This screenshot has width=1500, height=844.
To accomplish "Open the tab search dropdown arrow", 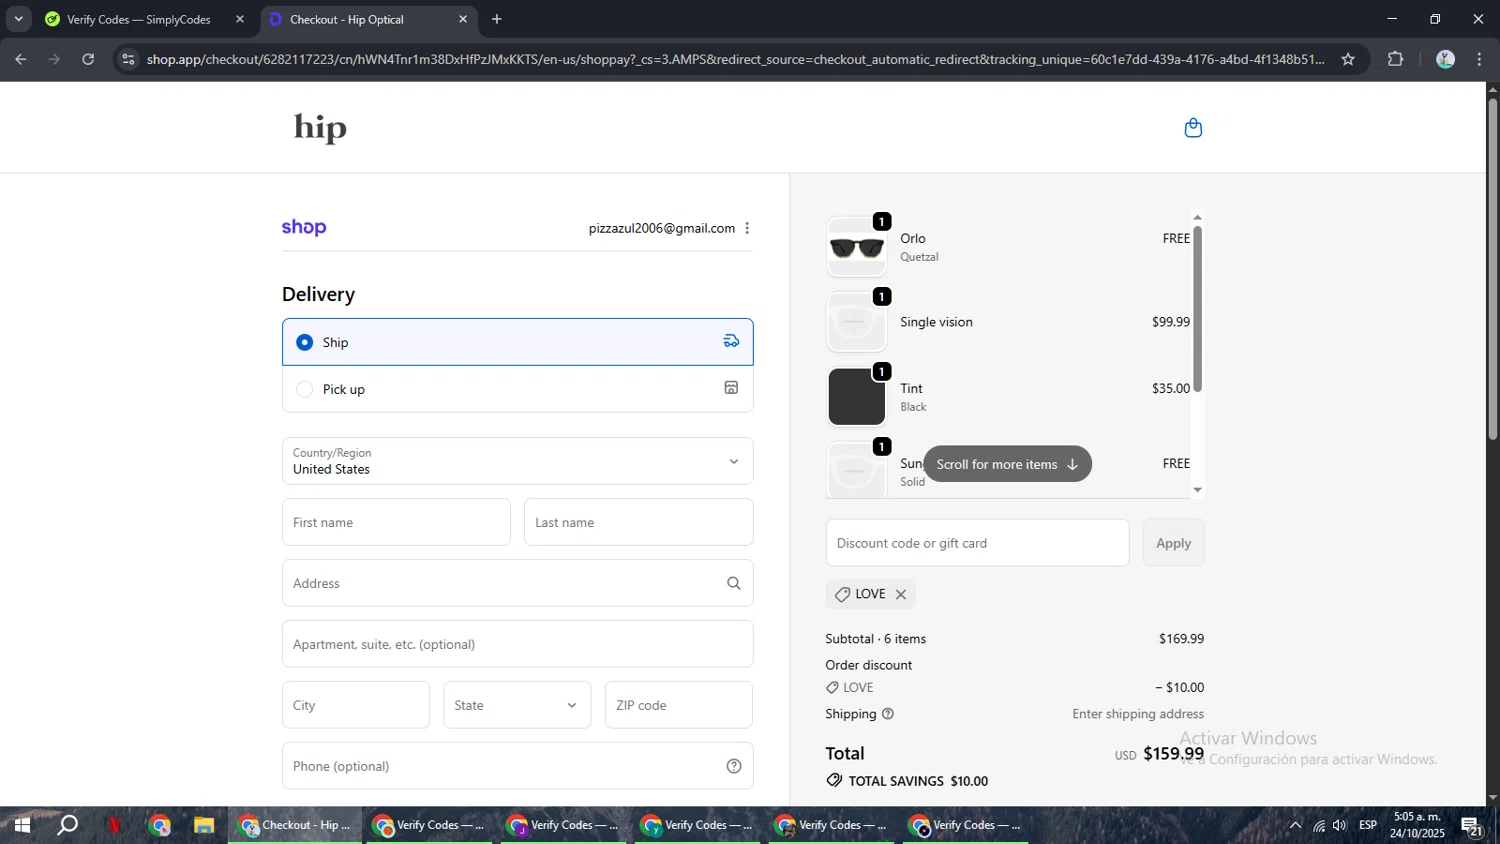I will click(x=18, y=19).
